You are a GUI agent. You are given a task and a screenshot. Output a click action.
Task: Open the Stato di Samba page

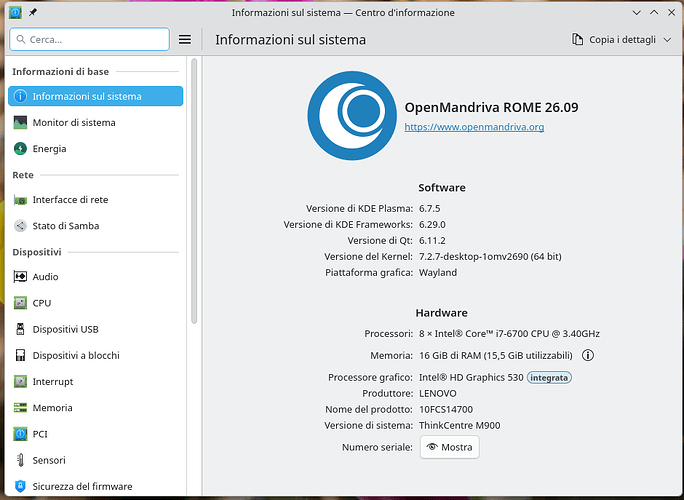point(96,226)
